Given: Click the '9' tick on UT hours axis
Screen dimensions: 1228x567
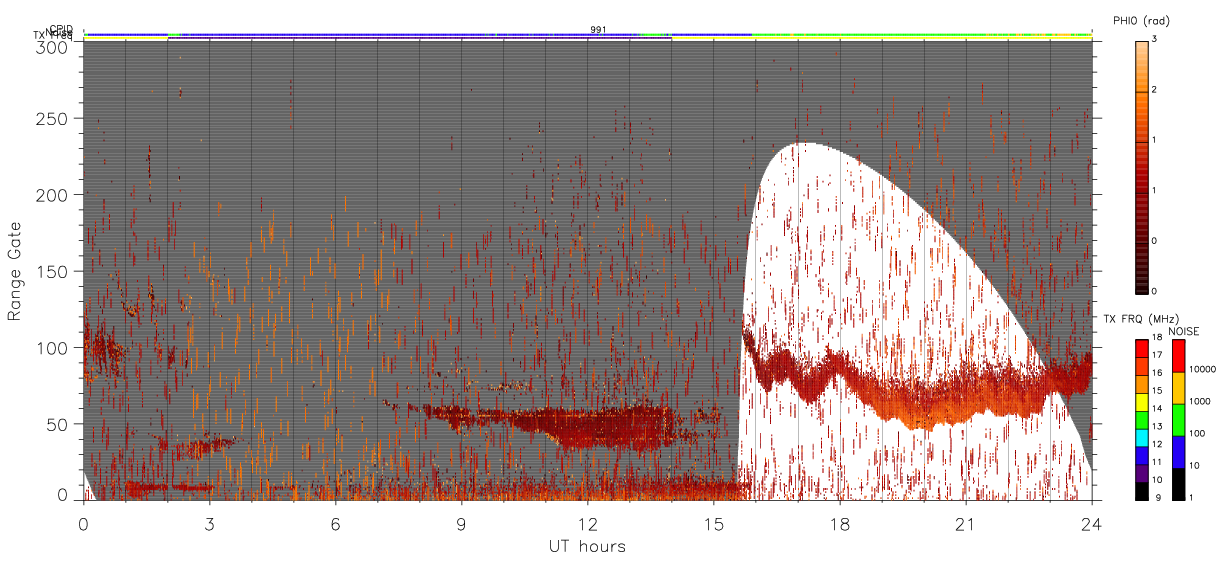Looking at the screenshot, I should [x=462, y=524].
